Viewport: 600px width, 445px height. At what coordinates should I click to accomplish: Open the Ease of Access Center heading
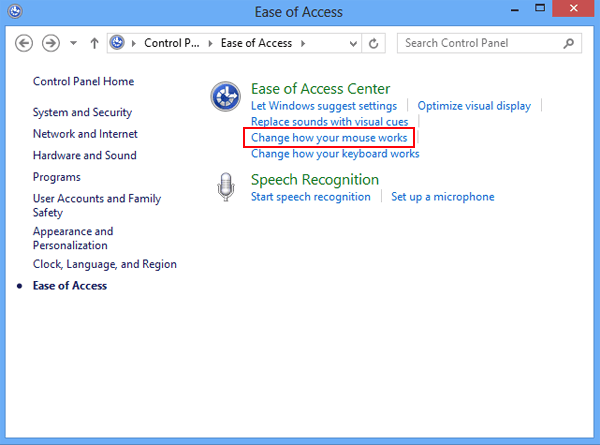(320, 89)
